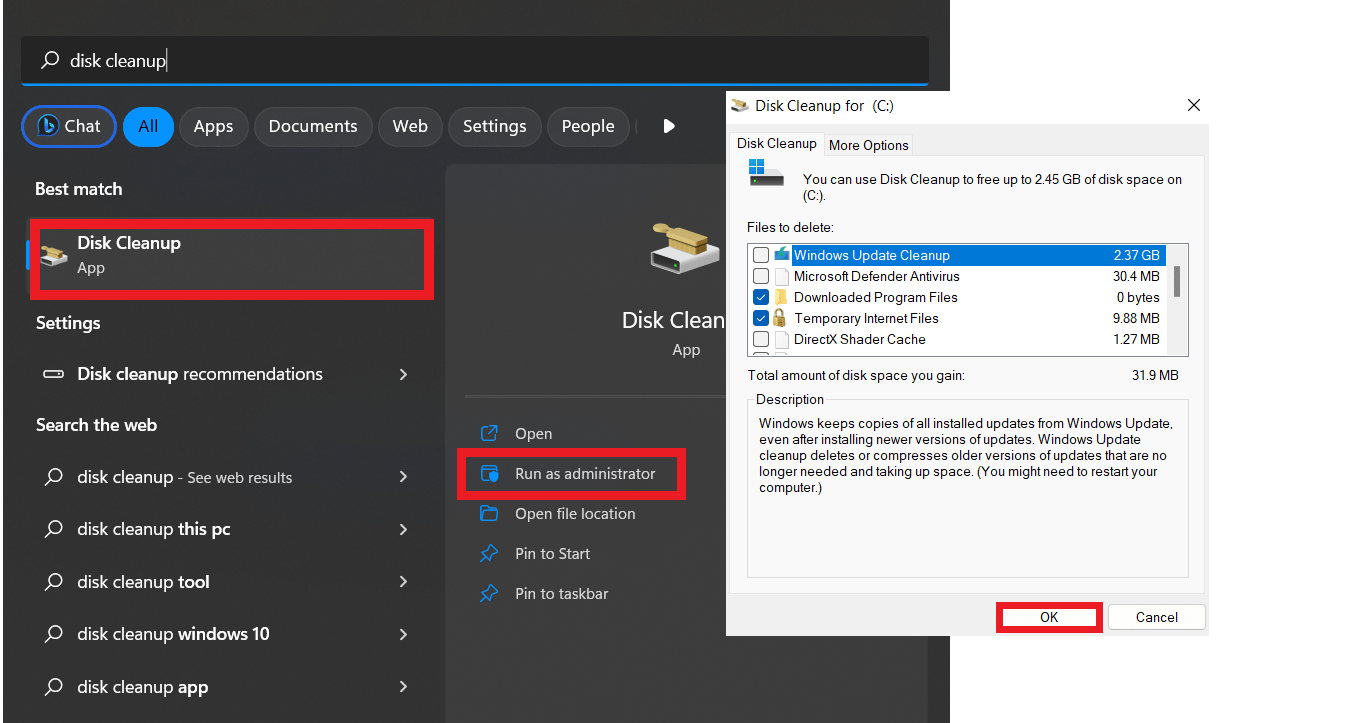1350x723 pixels.
Task: Filter search results by Settings
Action: point(494,126)
